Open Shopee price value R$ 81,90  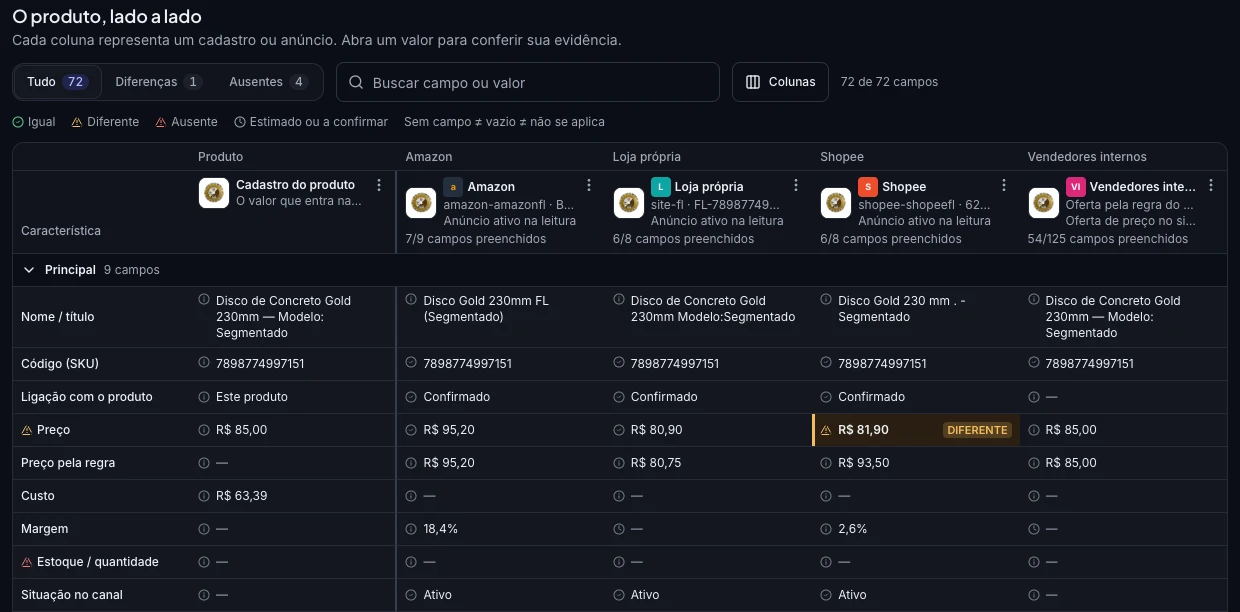point(863,430)
